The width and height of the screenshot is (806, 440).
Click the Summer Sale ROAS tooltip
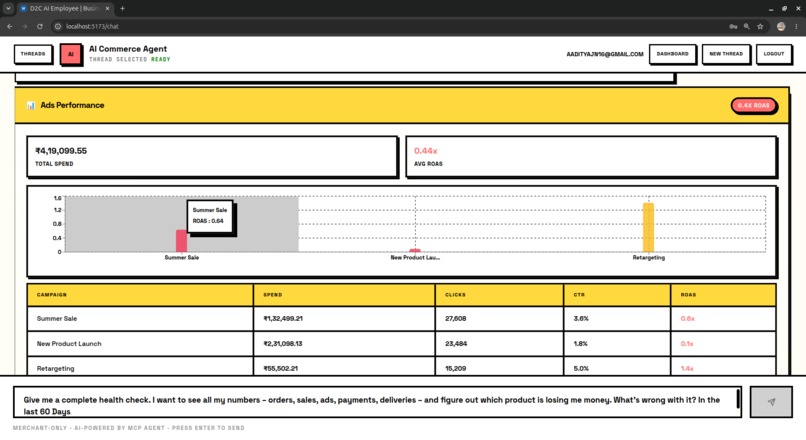click(x=210, y=216)
